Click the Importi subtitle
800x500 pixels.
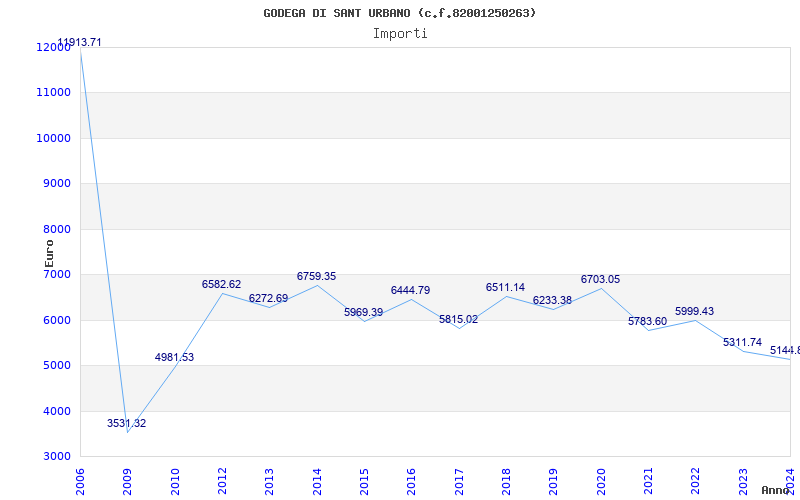pos(400,34)
